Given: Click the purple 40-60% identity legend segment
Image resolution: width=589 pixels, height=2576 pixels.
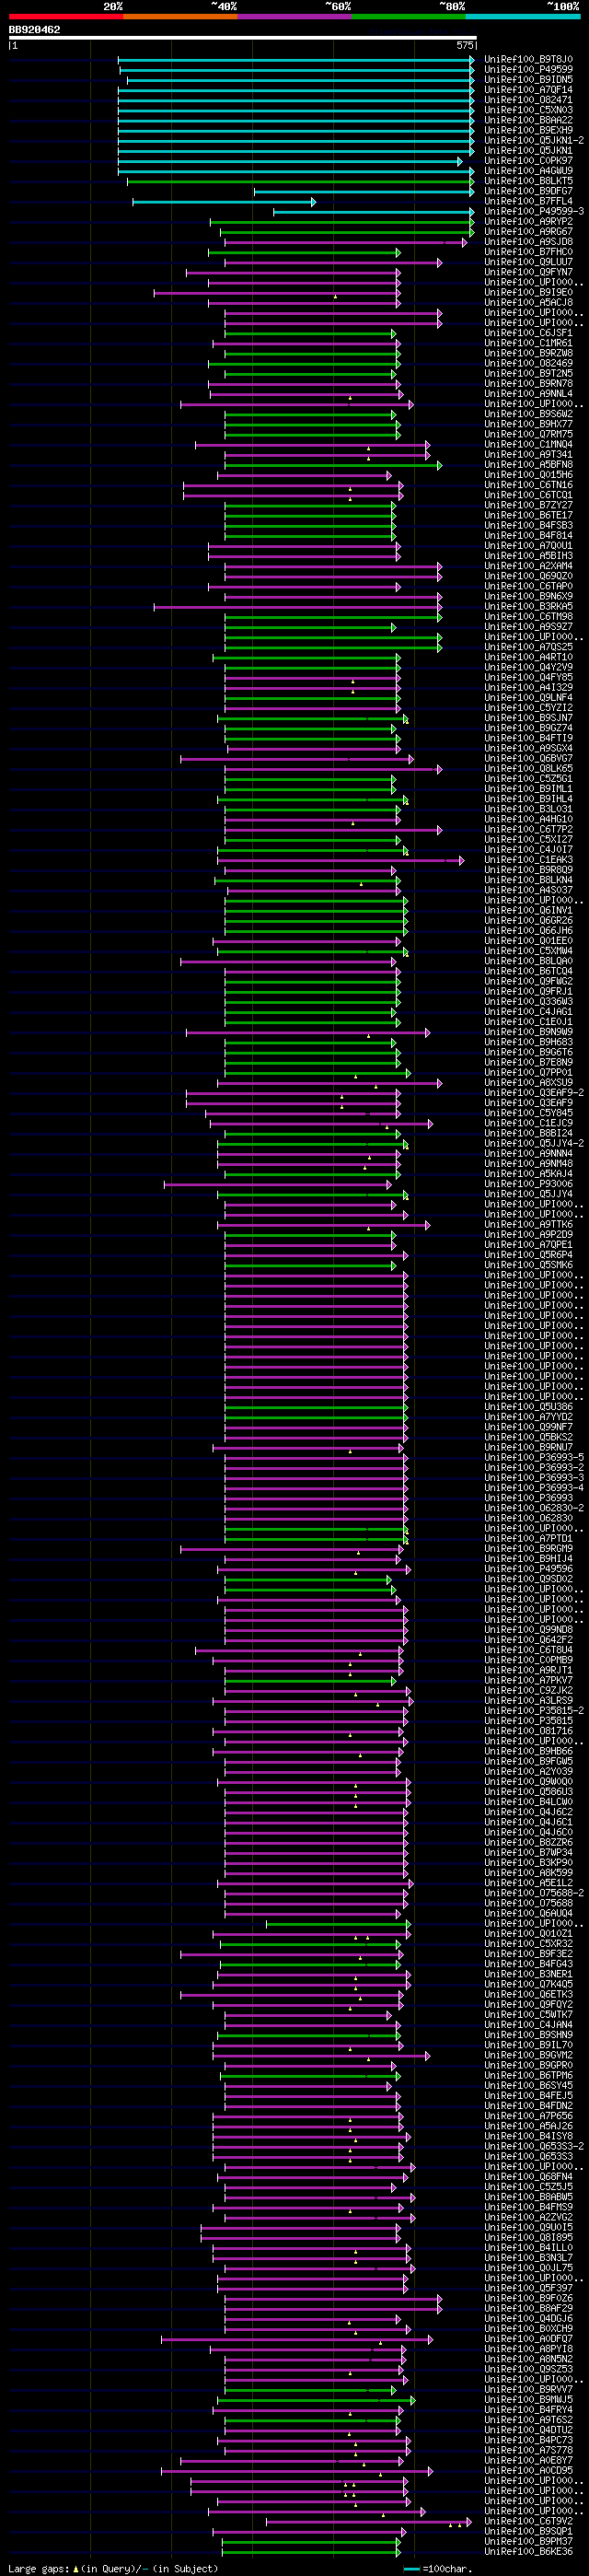Looking at the screenshot, I should (x=294, y=17).
